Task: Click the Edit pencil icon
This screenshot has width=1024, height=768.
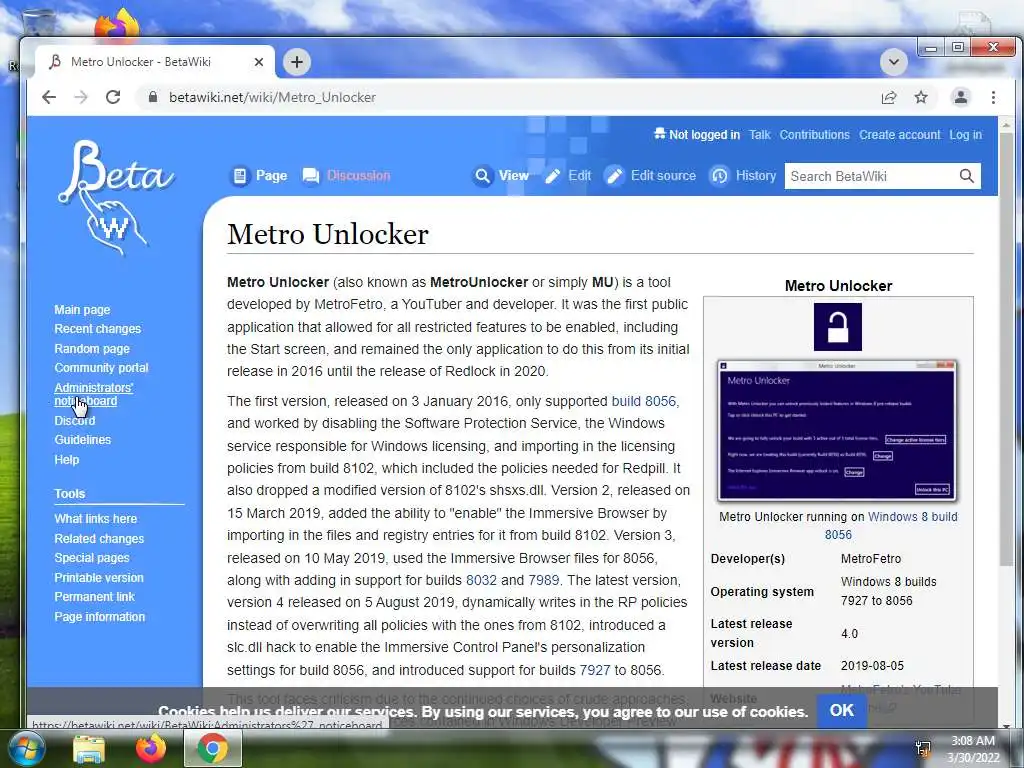Action: (552, 176)
